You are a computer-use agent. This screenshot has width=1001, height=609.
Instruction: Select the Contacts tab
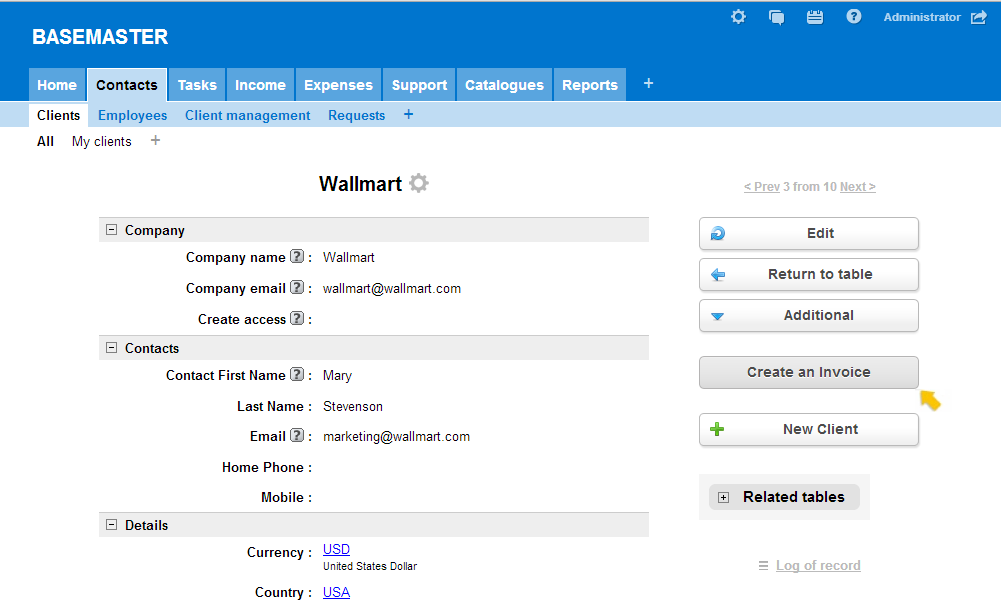tap(127, 85)
